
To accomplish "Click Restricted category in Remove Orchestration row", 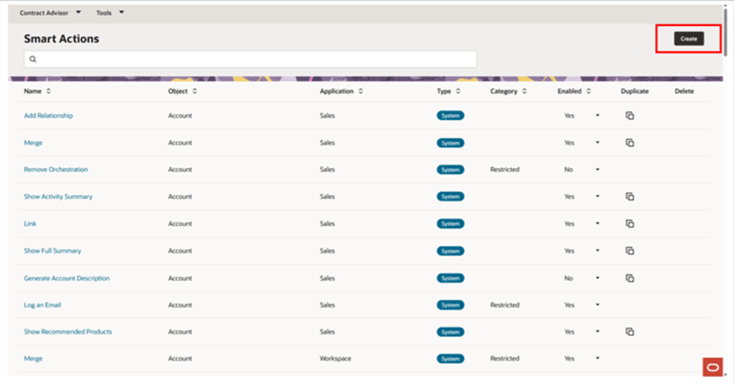I will [x=505, y=170].
